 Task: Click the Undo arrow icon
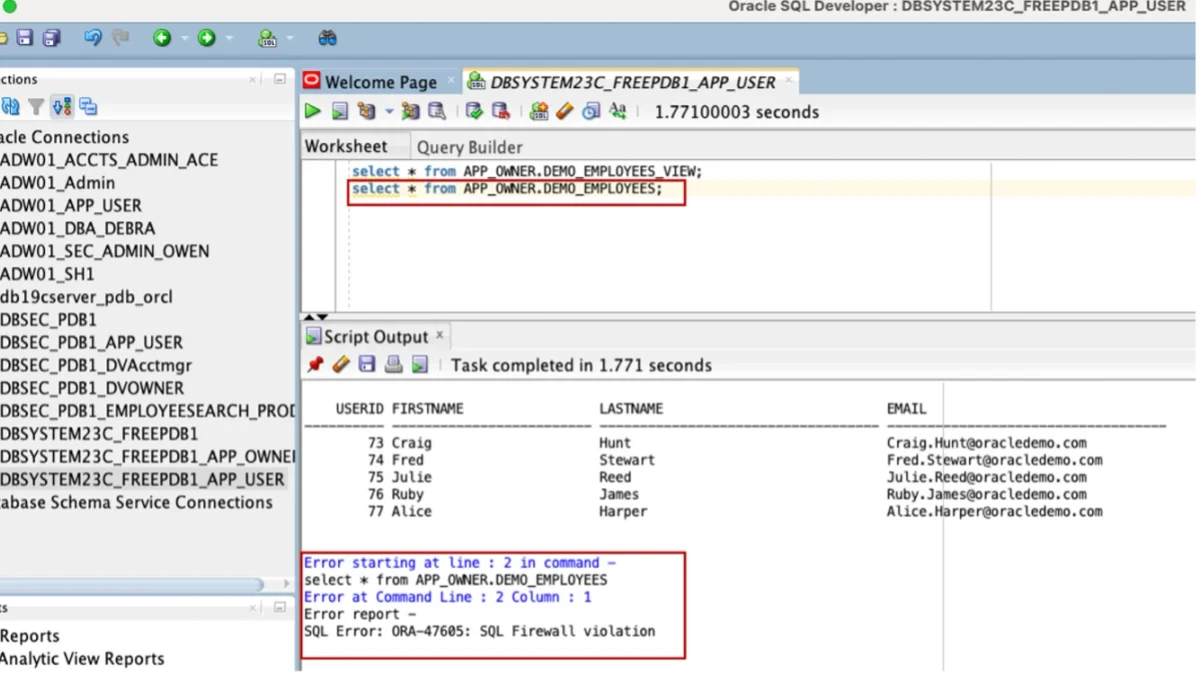[x=93, y=38]
